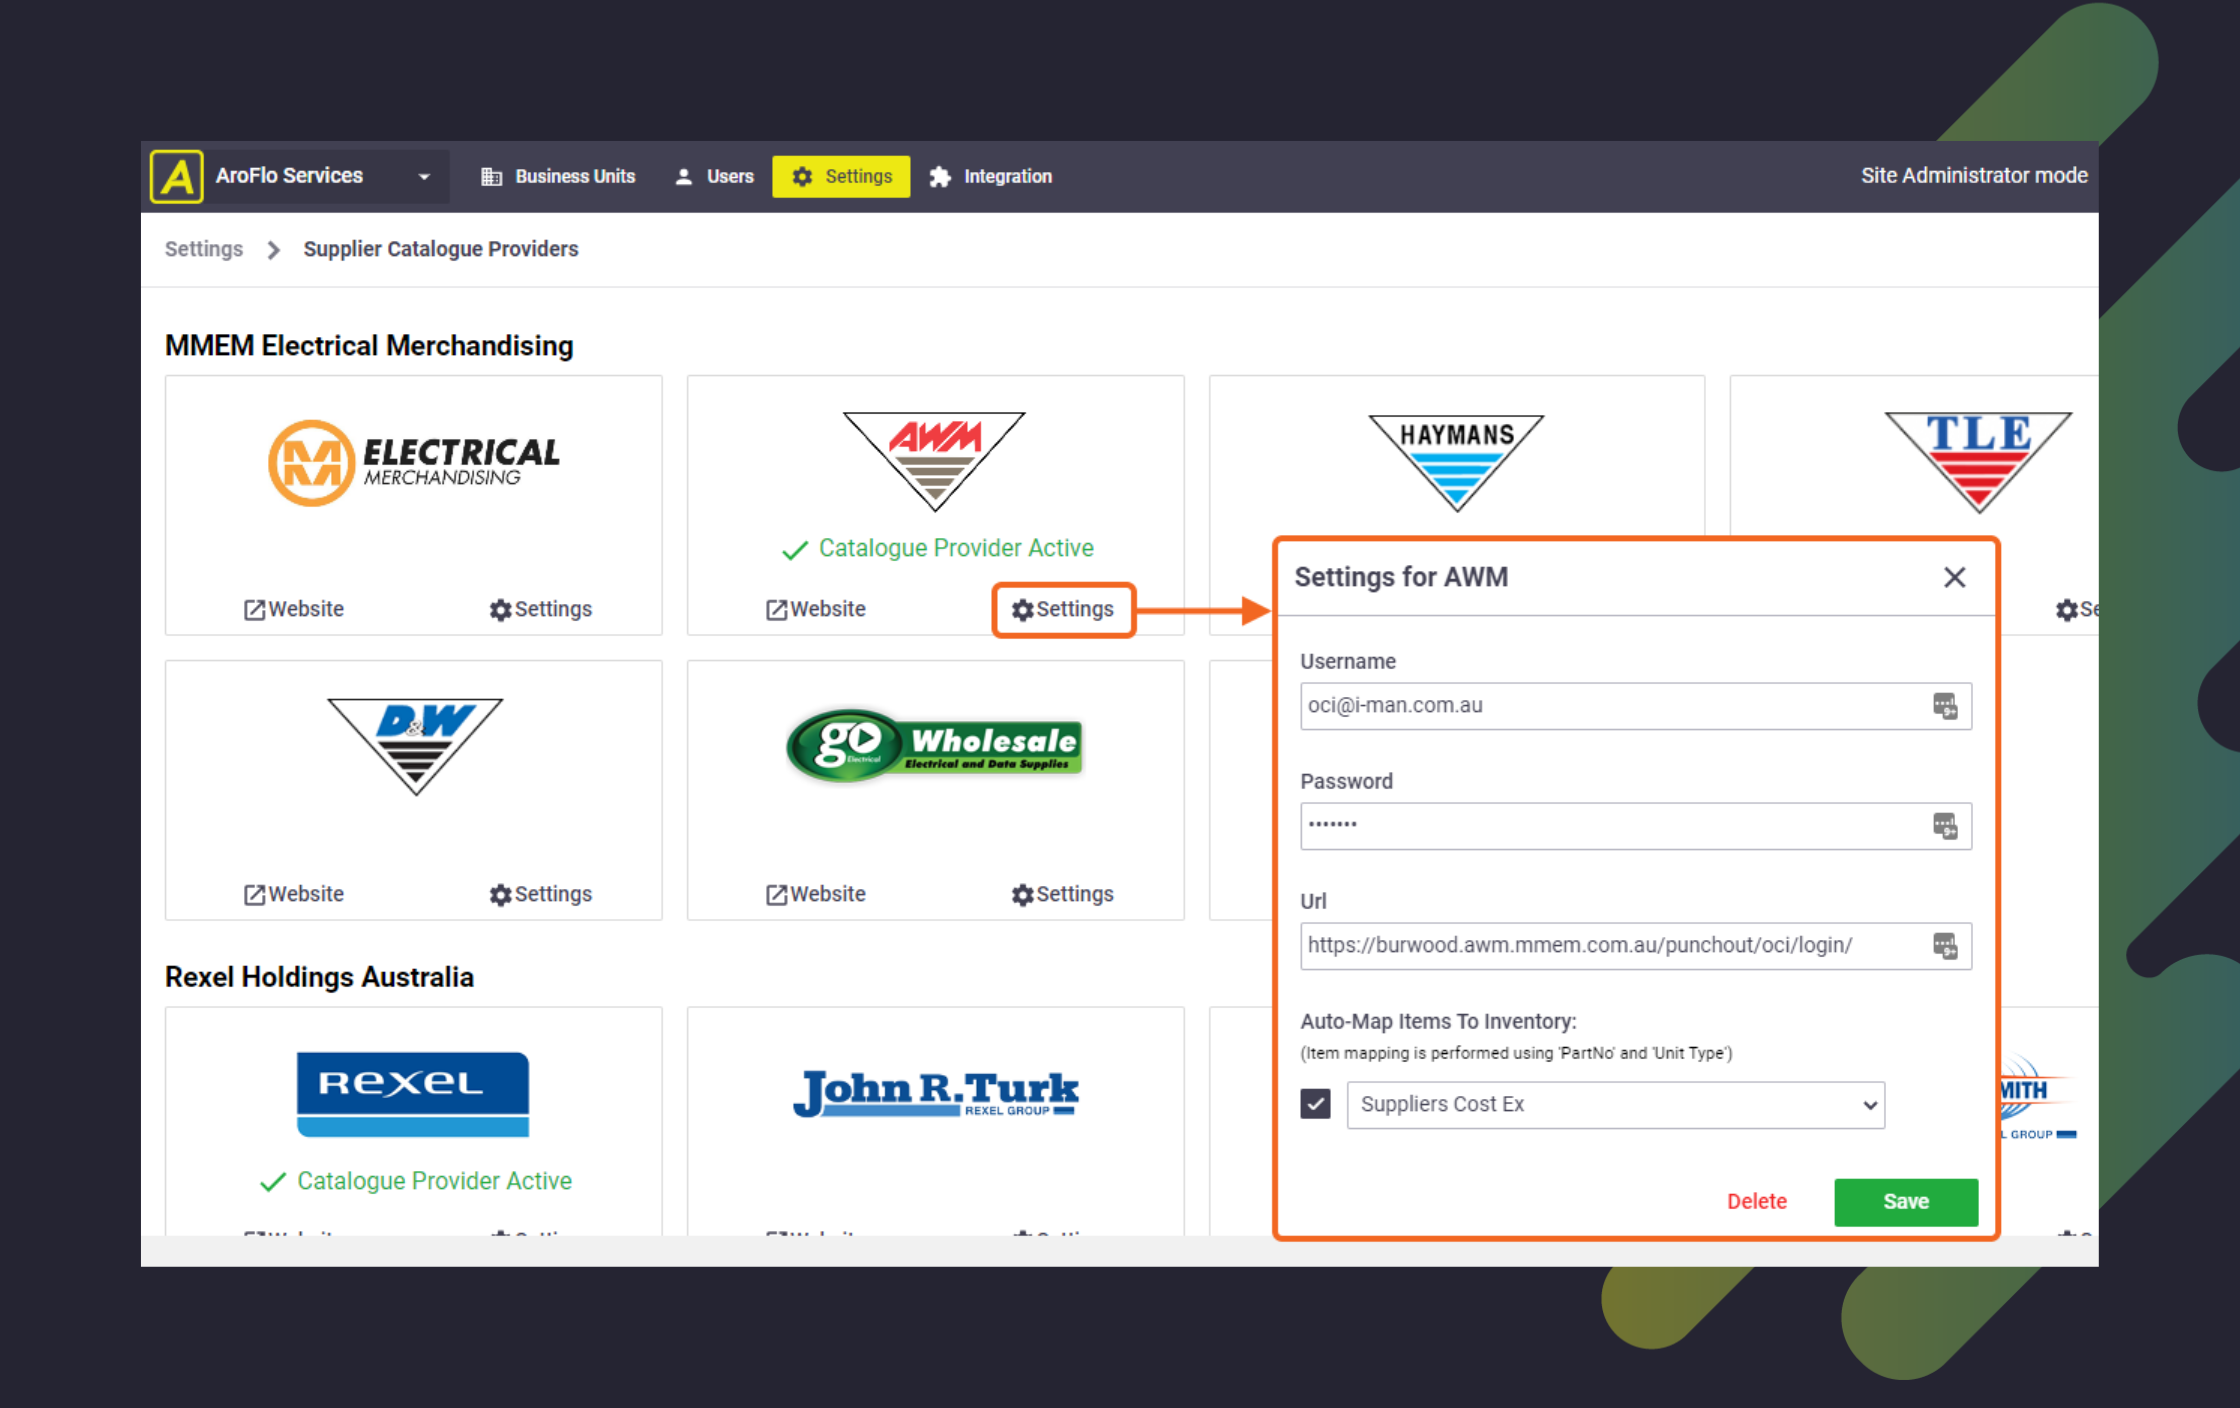Click external-link icon on Electrical Merchandising Website

255,610
